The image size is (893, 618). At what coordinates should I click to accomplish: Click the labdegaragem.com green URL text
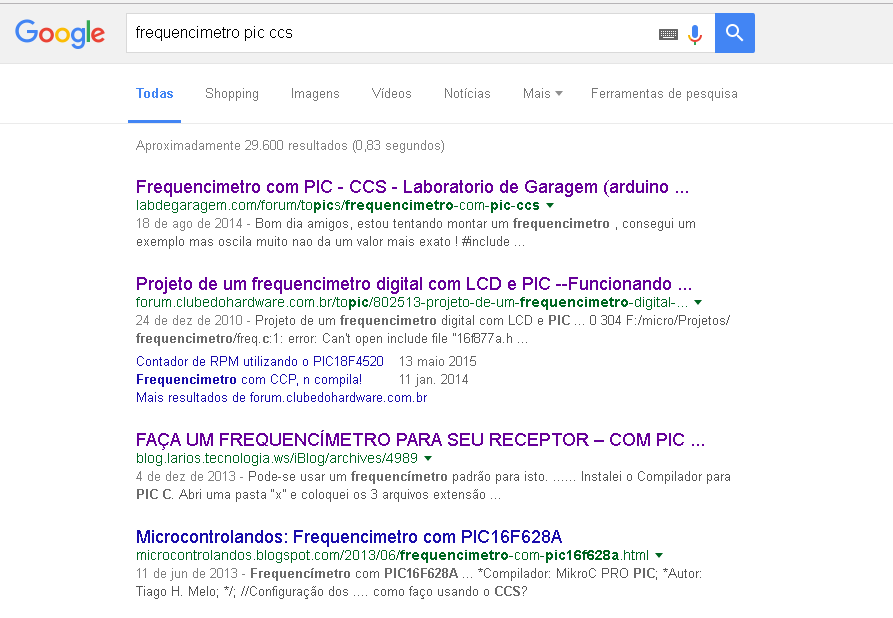click(338, 205)
